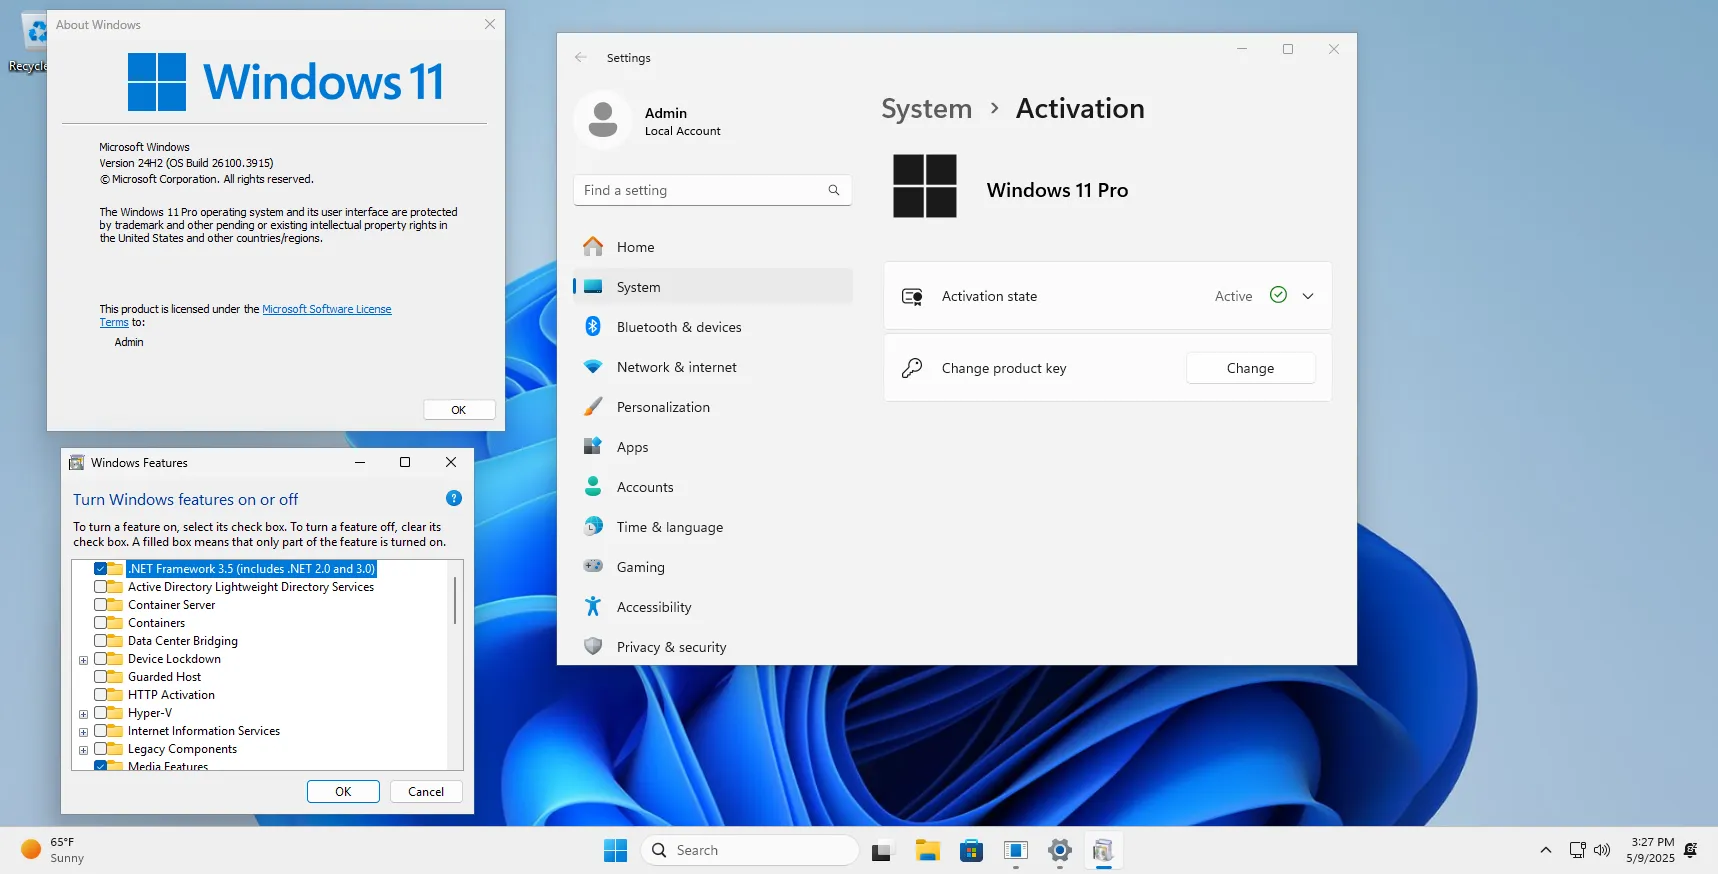Open Personalization settings
Screen dimensions: 1718x874
[x=712, y=407]
